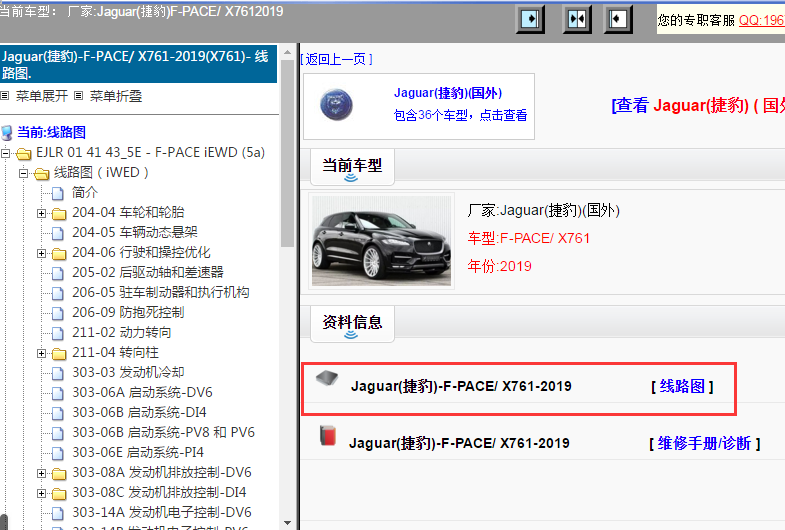The height and width of the screenshot is (530, 785).
Task: Click the 年份:2019 red text
Action: [499, 266]
